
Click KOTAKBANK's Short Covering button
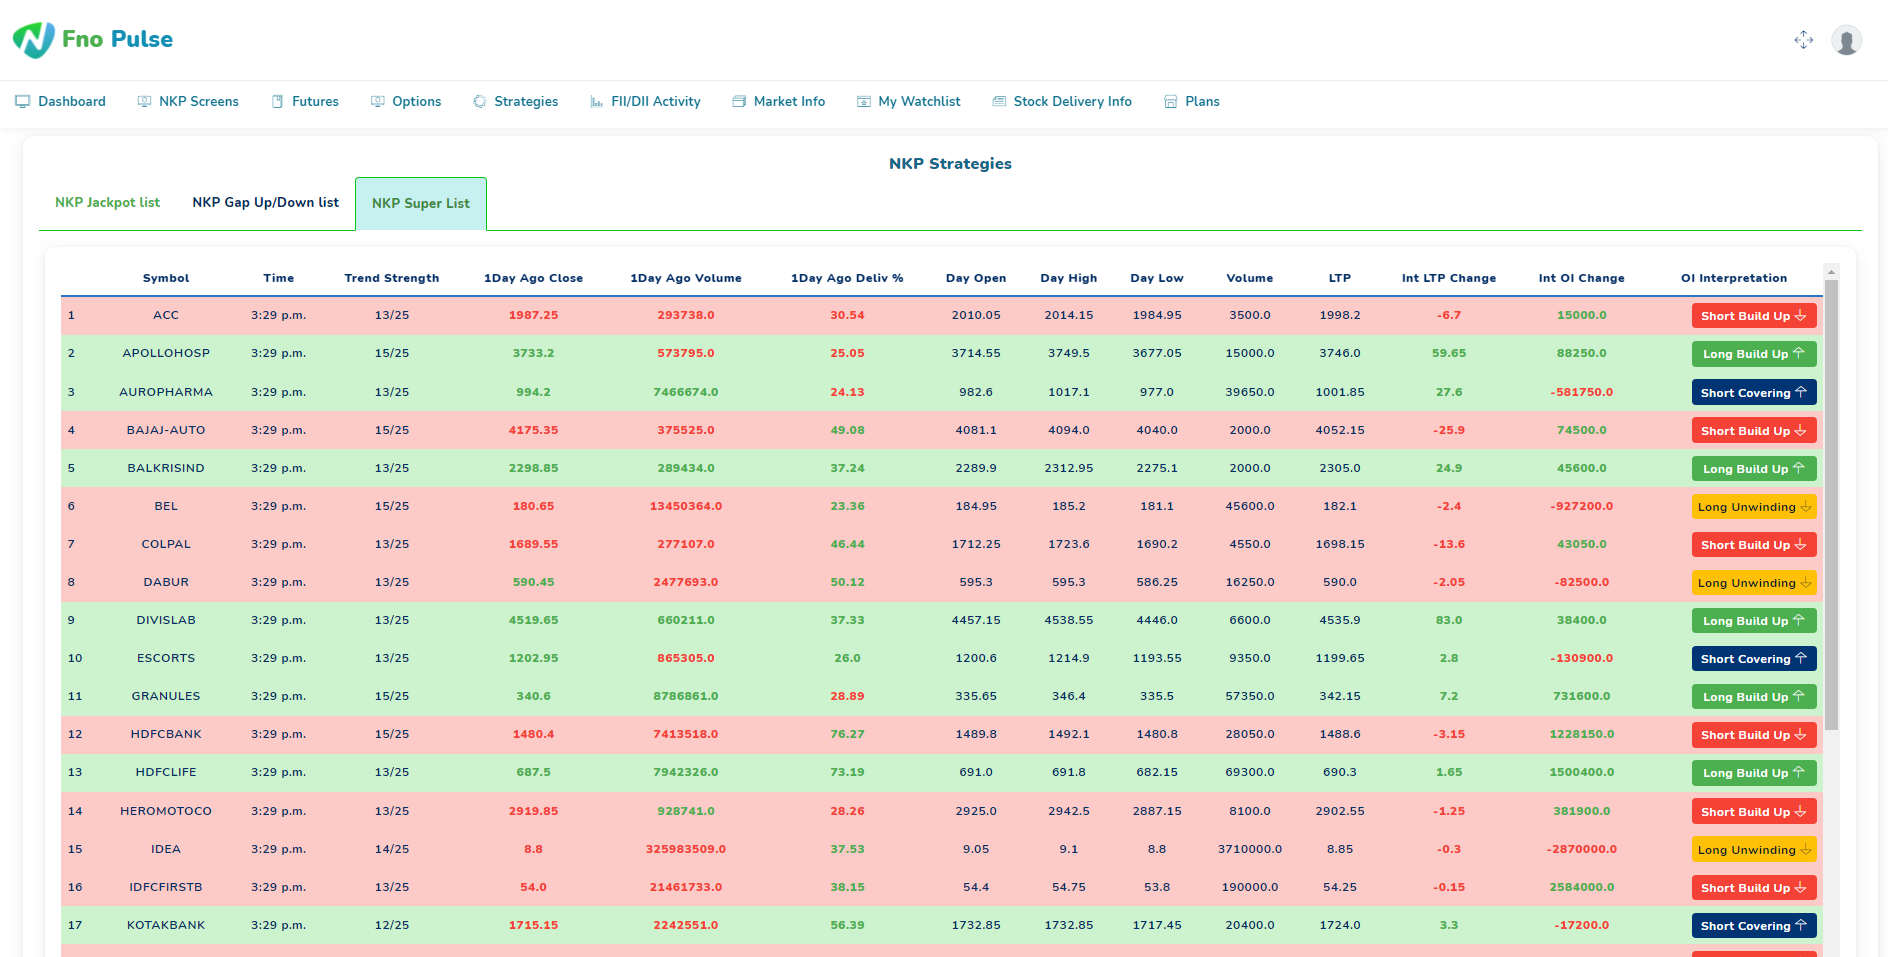pyautogui.click(x=1753, y=926)
